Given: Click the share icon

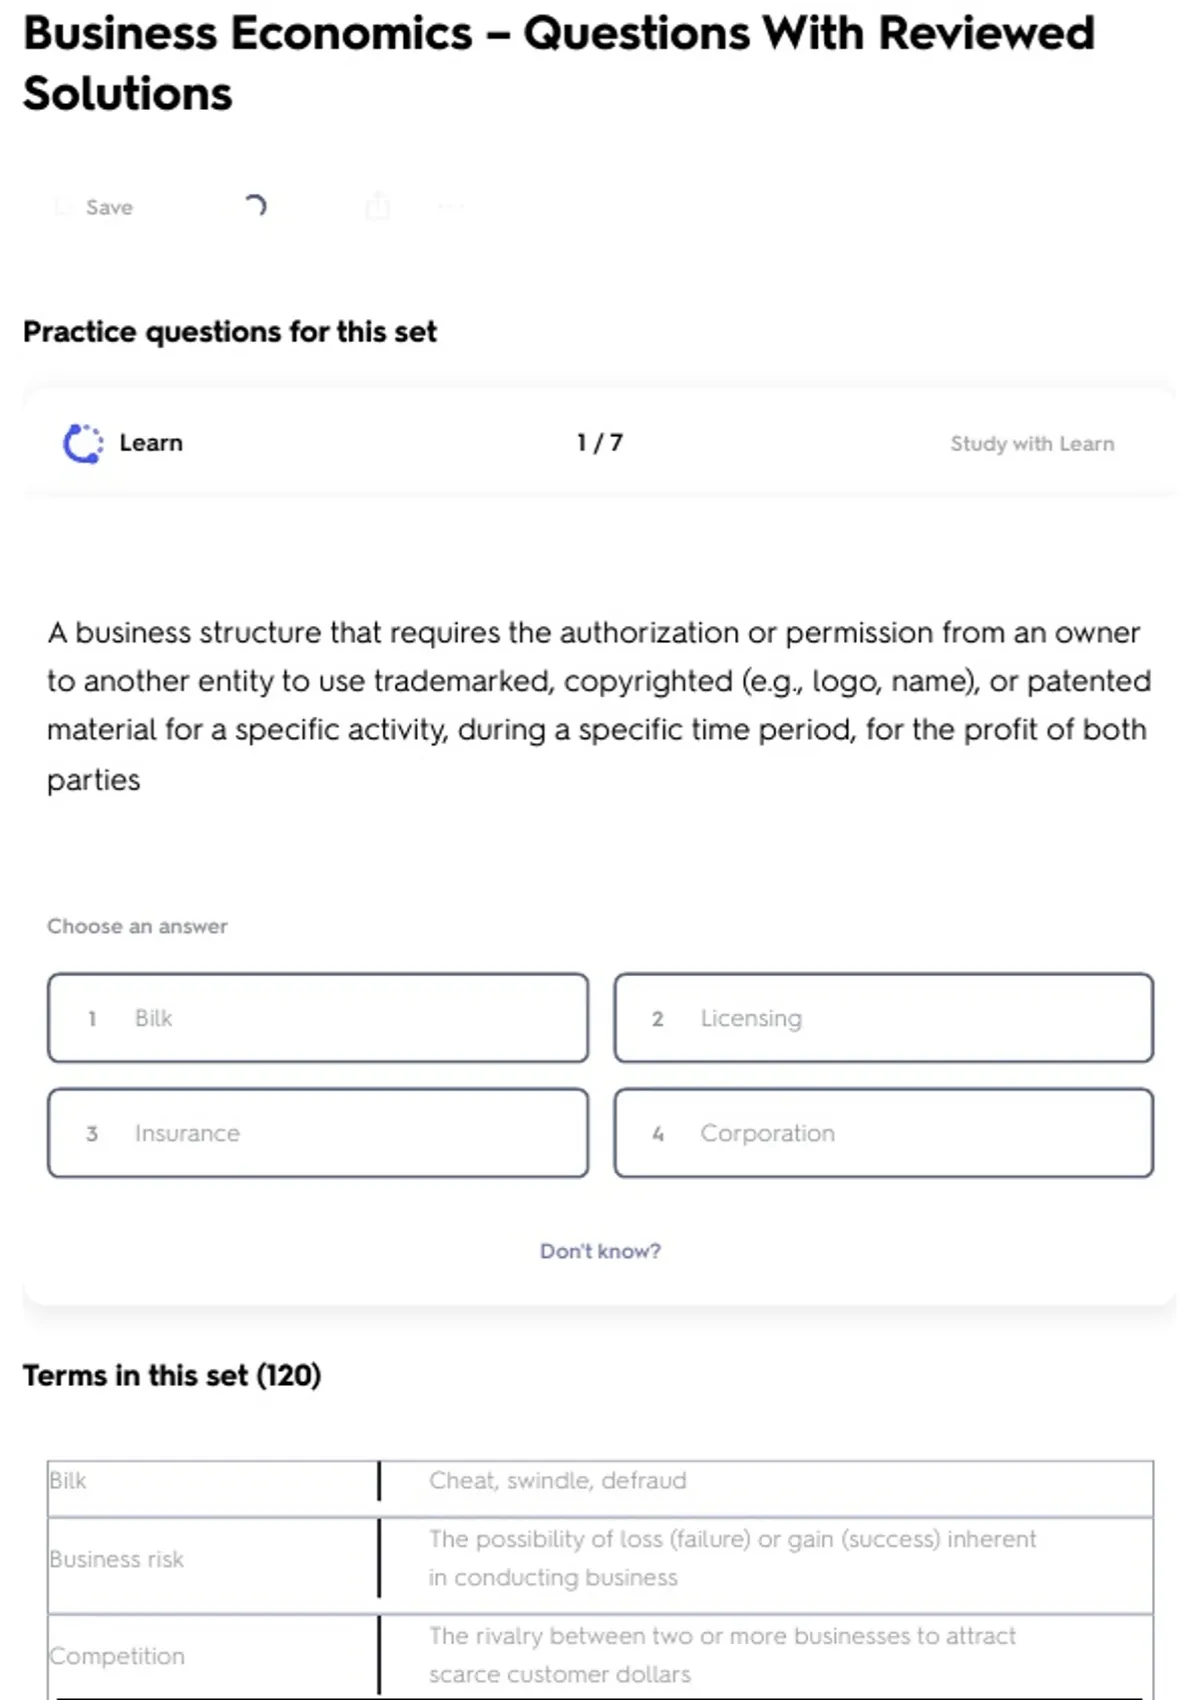Looking at the screenshot, I should (x=377, y=206).
